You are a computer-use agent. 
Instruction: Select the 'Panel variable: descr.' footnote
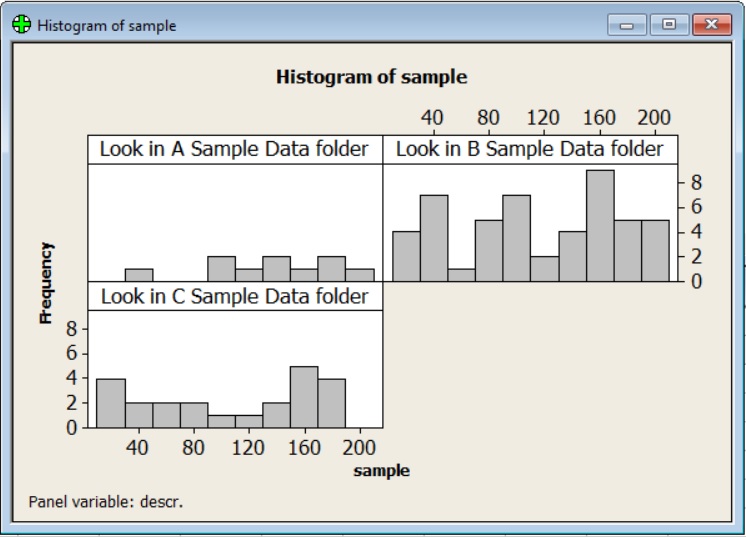106,501
